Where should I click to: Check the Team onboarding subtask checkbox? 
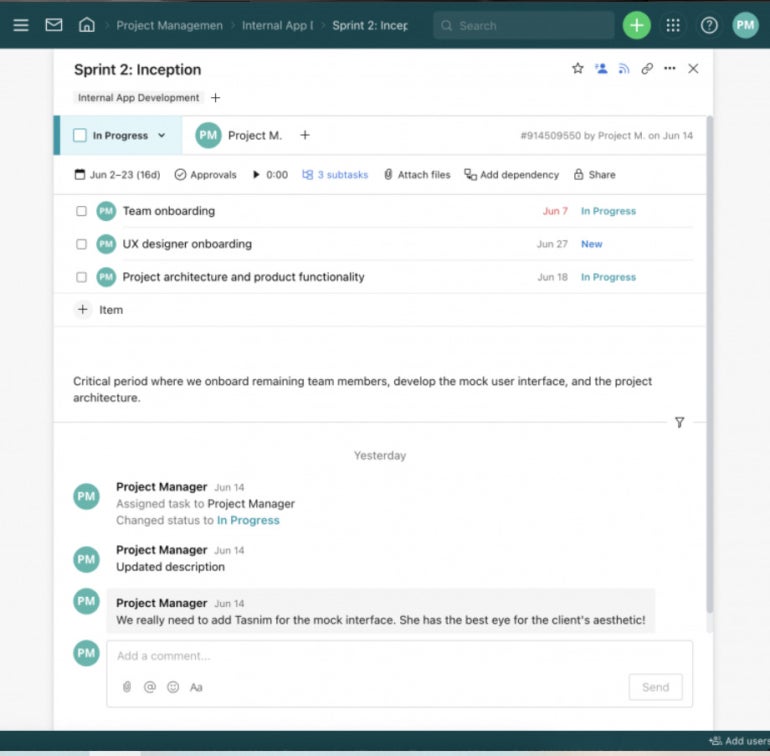[82, 211]
